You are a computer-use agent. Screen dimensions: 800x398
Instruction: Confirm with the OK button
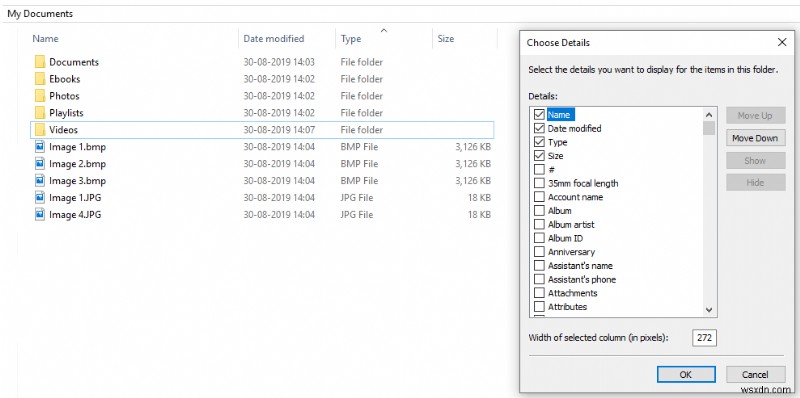tap(686, 375)
